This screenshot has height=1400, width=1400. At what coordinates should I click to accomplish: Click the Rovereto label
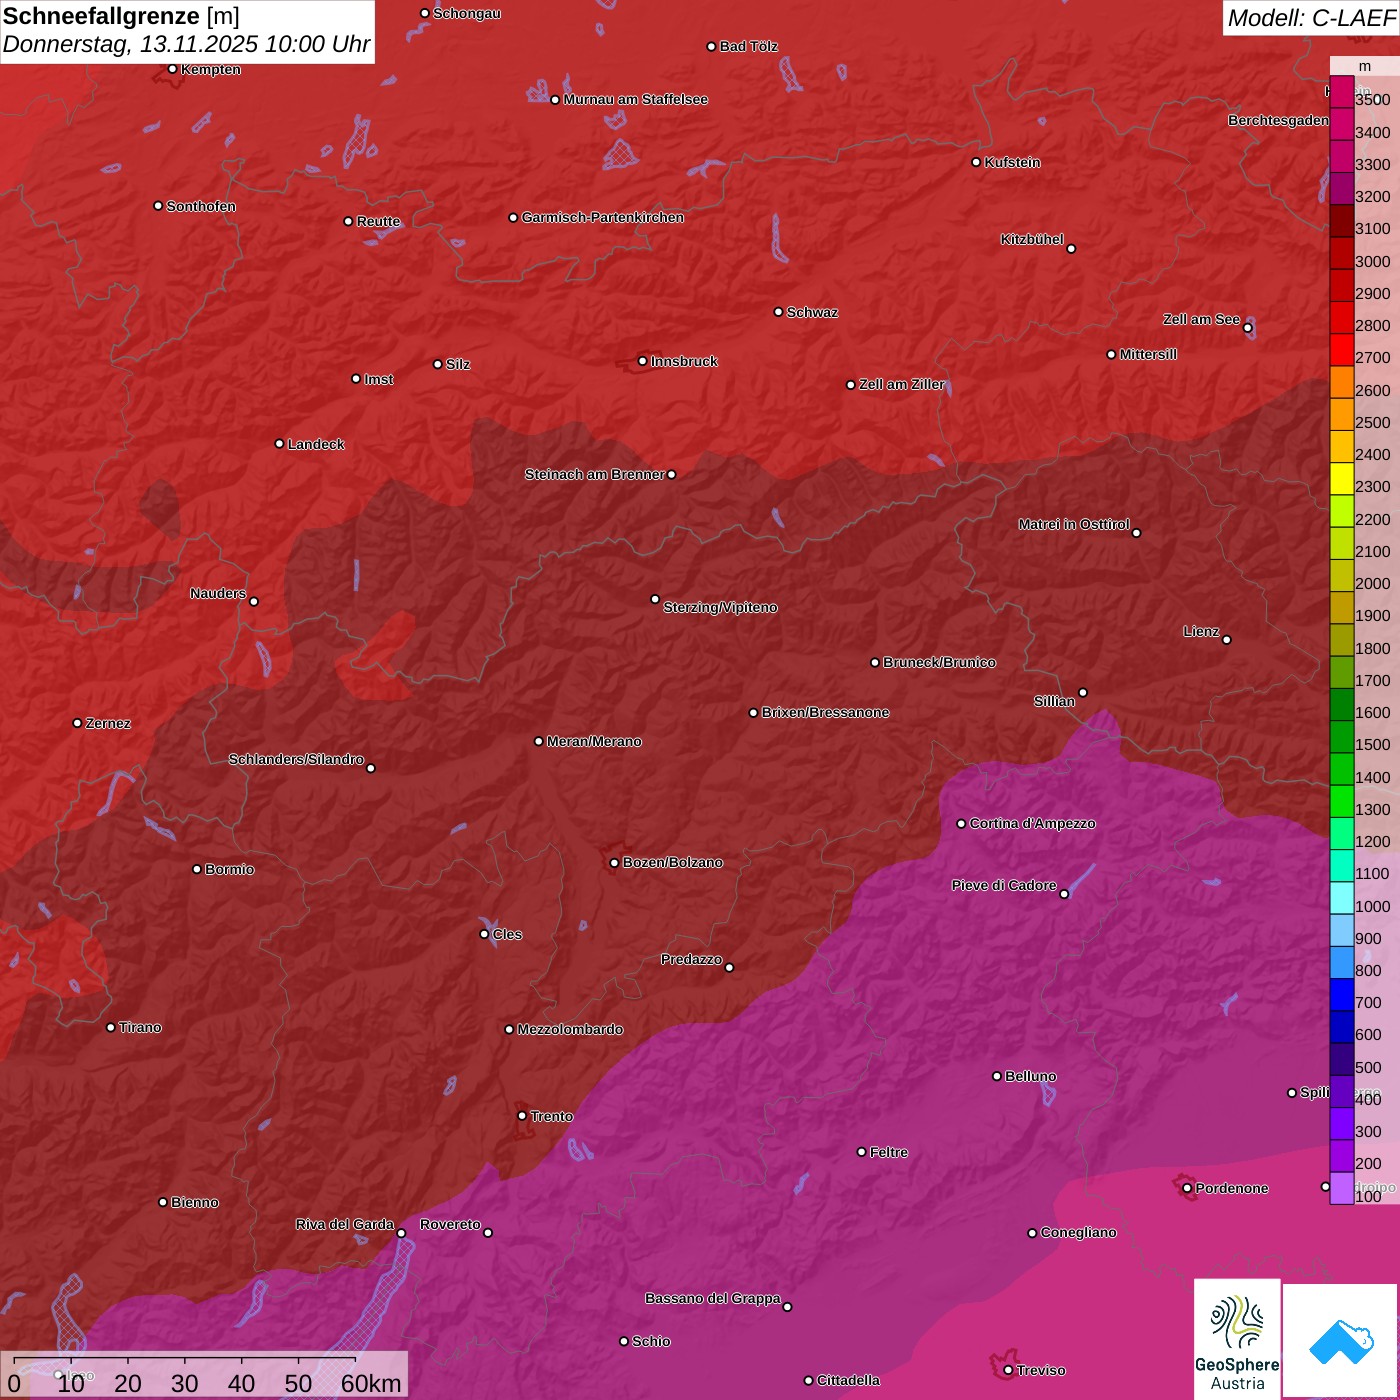[451, 1224]
